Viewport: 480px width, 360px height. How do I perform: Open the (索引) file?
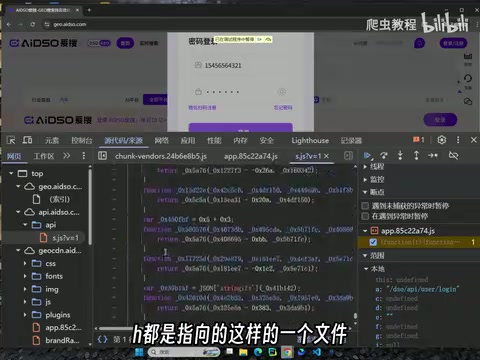click(59, 199)
